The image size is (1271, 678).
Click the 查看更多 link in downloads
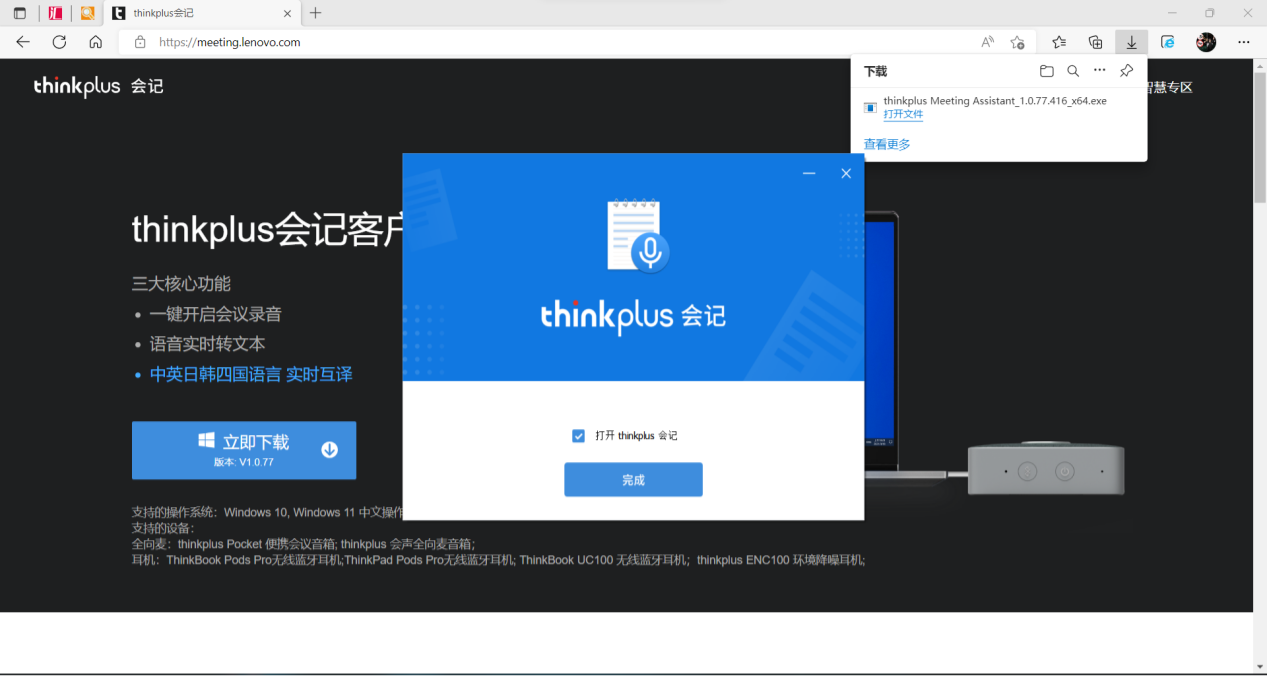click(887, 144)
